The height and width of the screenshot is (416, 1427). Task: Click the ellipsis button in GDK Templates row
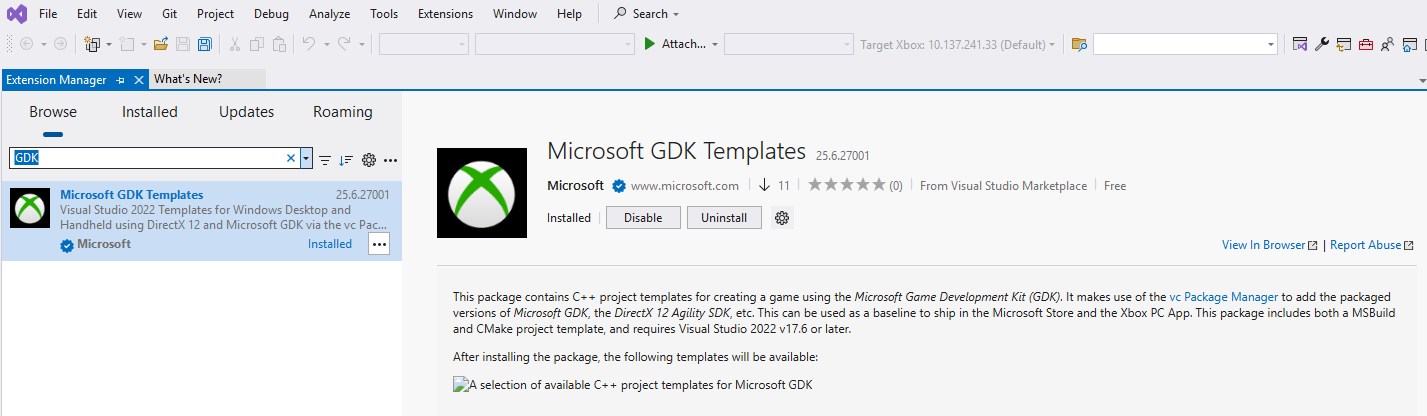tap(379, 244)
